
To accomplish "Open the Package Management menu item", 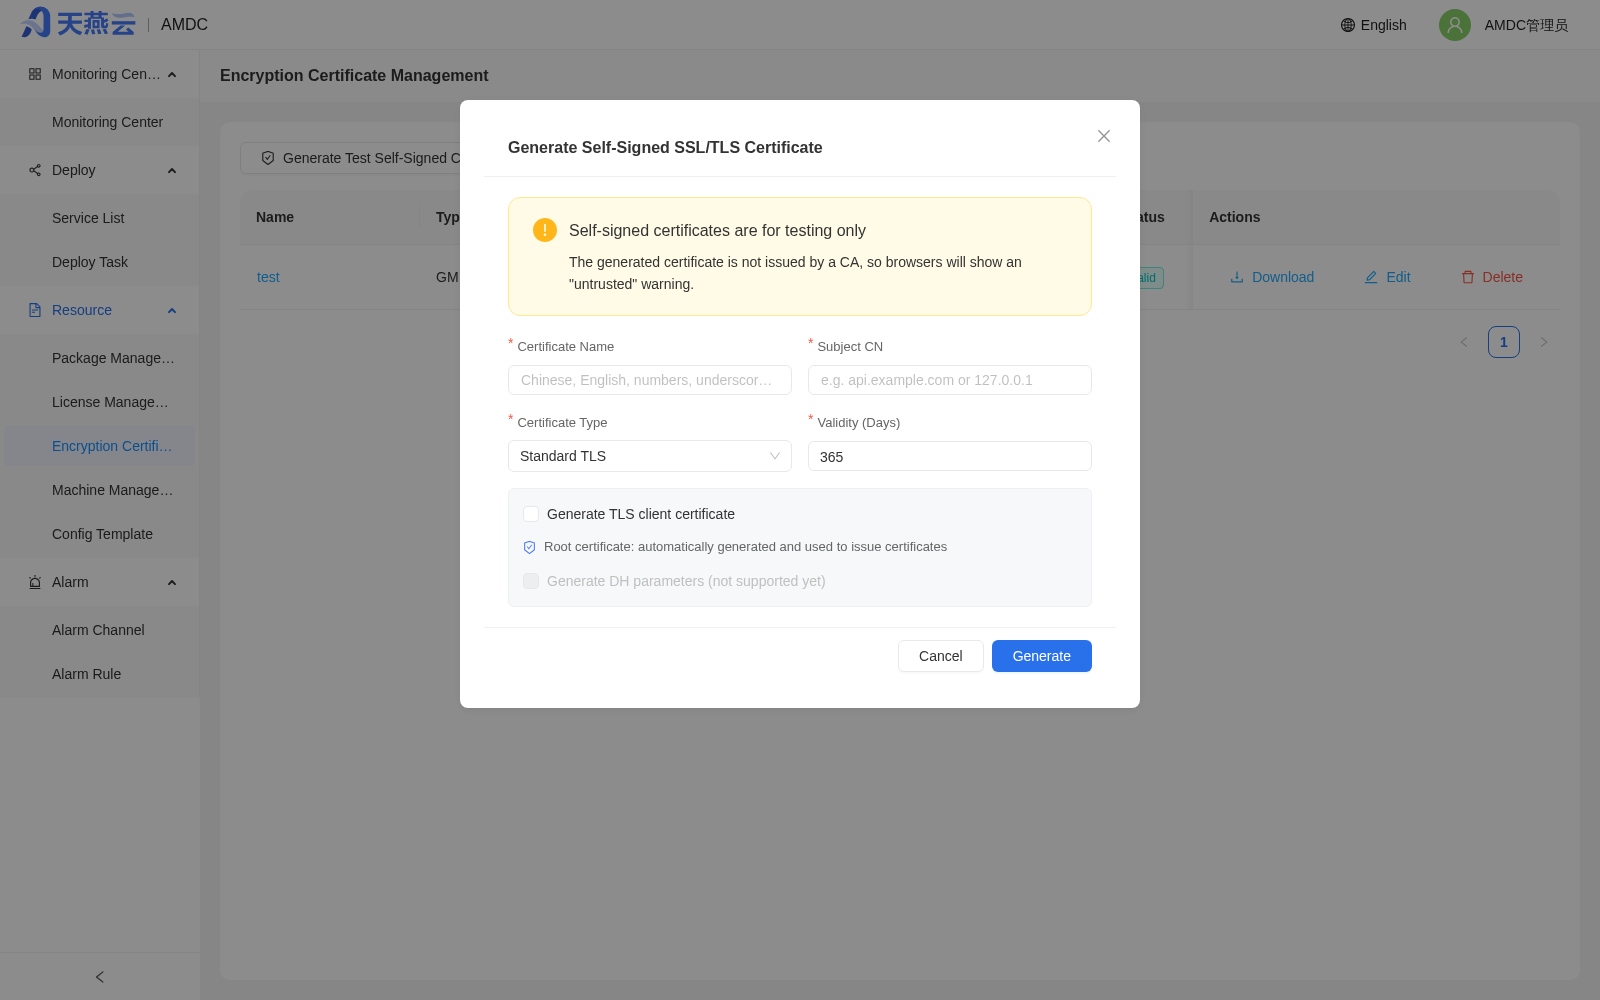I will [x=100, y=358].
